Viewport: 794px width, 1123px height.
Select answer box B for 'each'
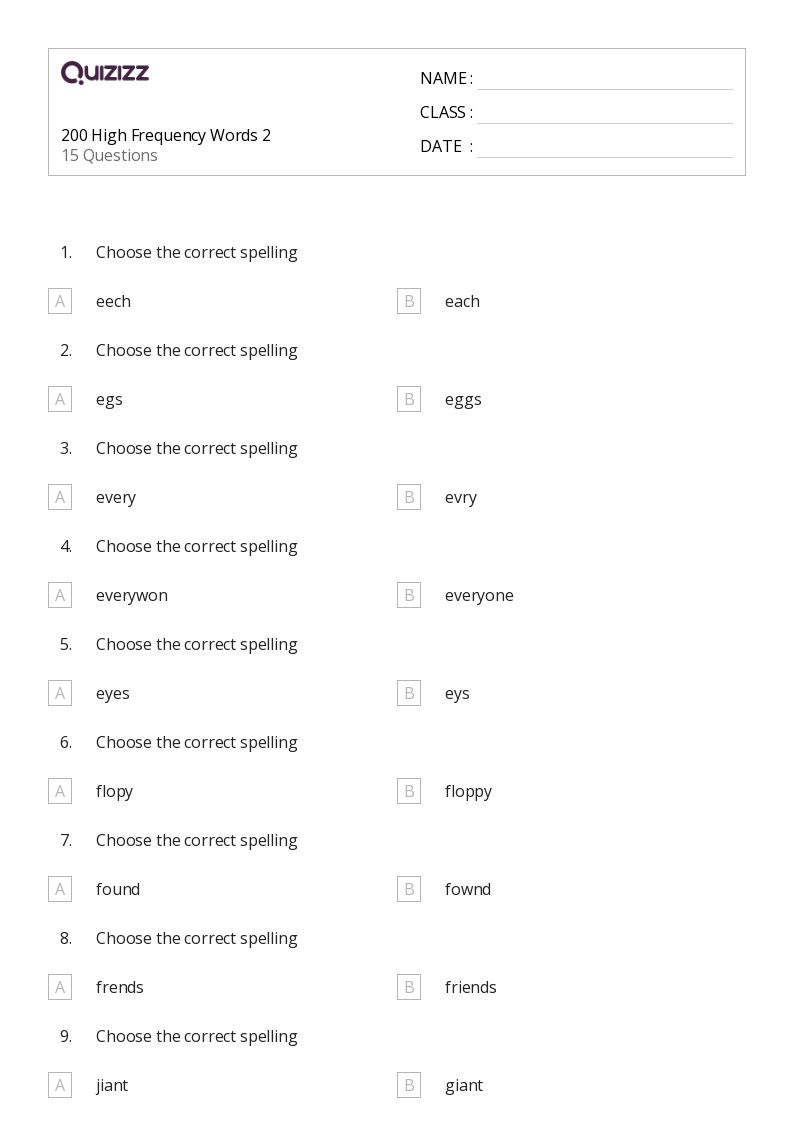tap(409, 301)
